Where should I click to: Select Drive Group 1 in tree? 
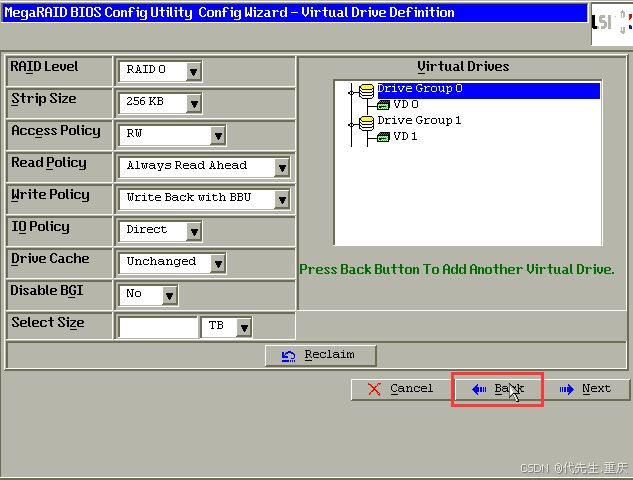419,121
